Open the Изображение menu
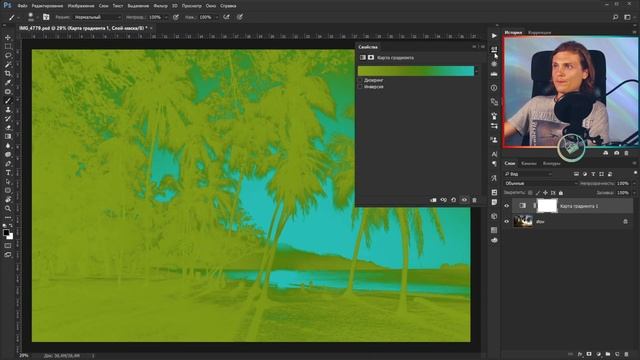 (81, 6)
